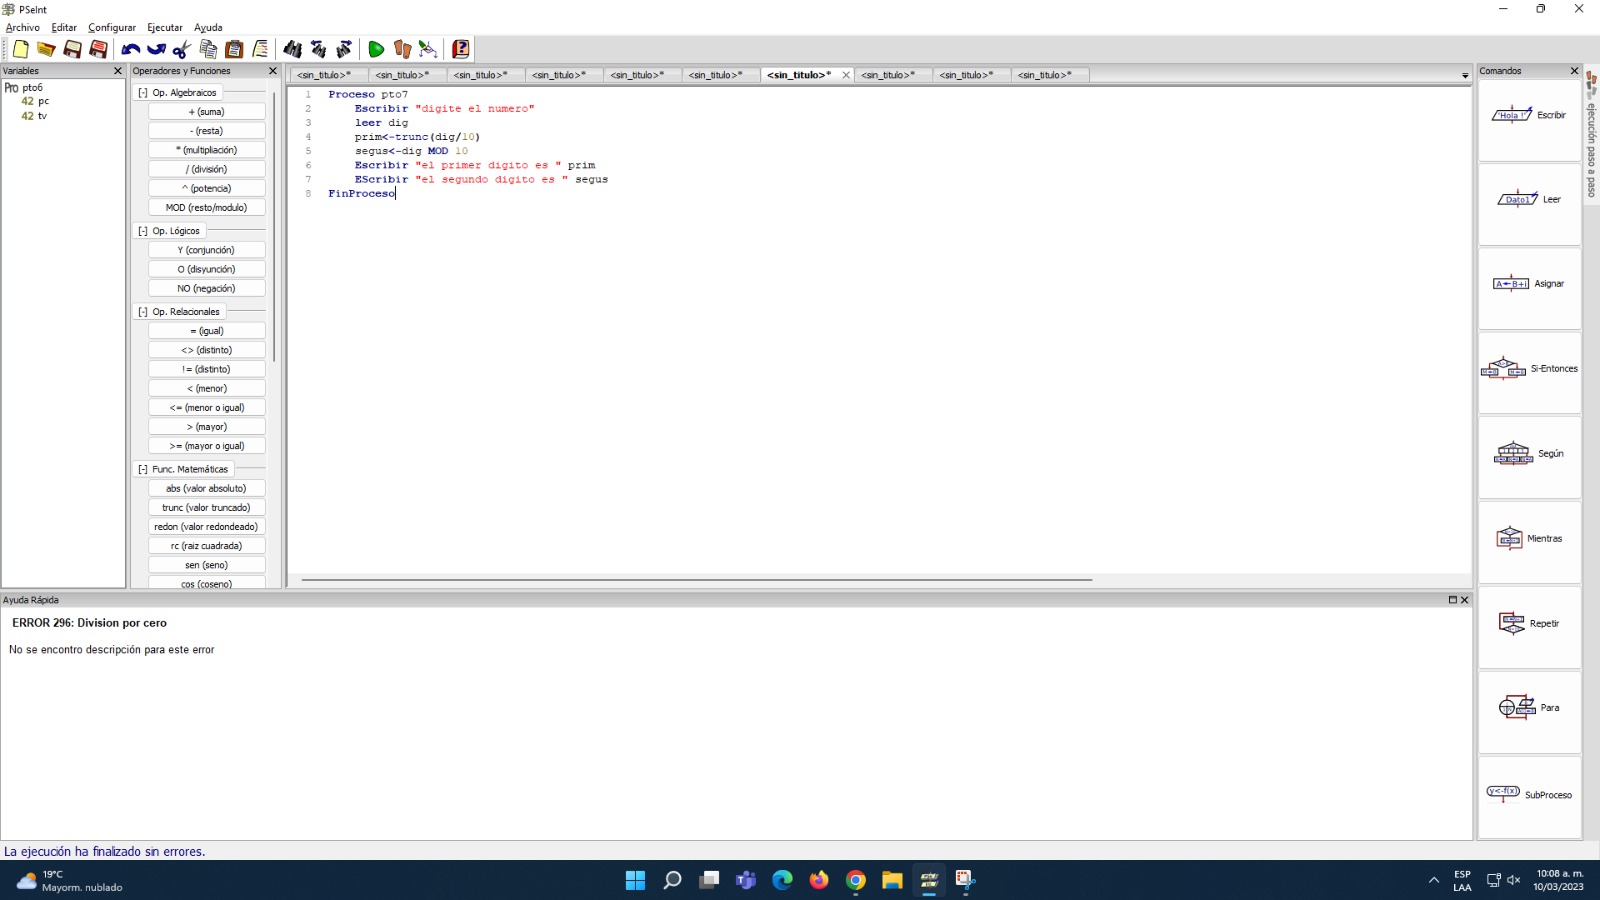Click the Save As red floppy icon
1600x900 pixels.
pos(98,49)
